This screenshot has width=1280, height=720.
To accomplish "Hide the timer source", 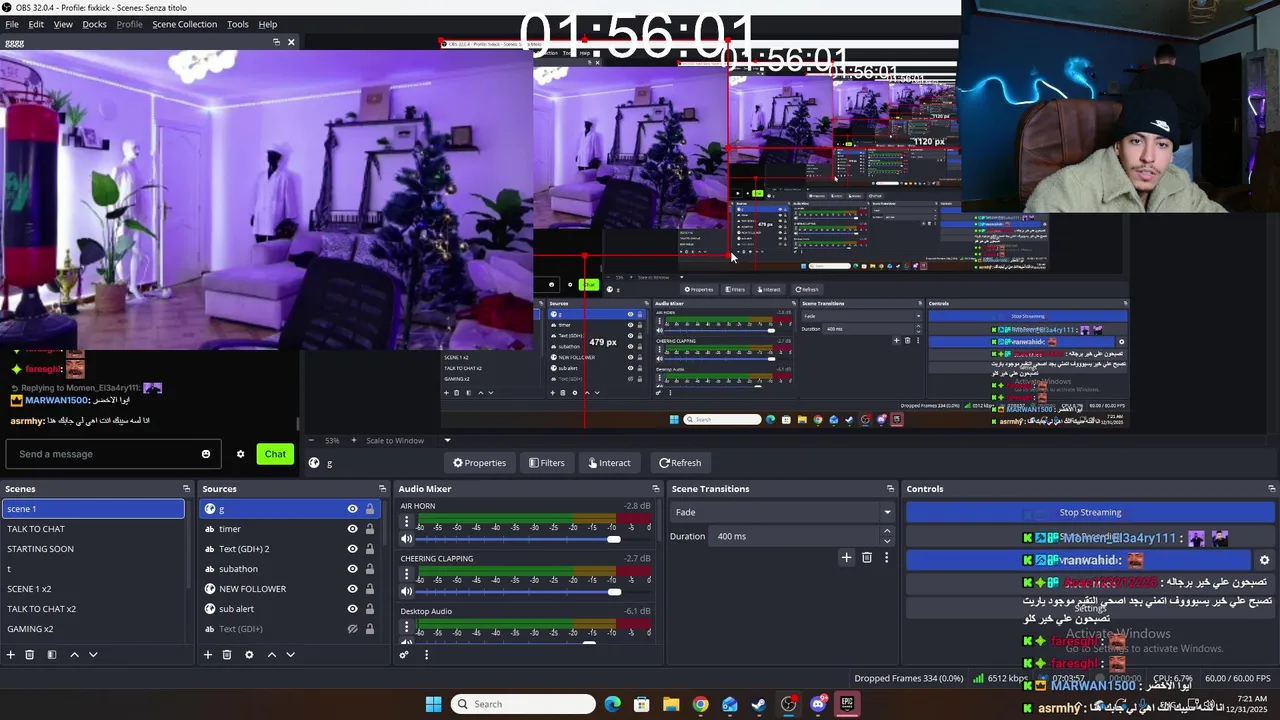I will [x=352, y=529].
